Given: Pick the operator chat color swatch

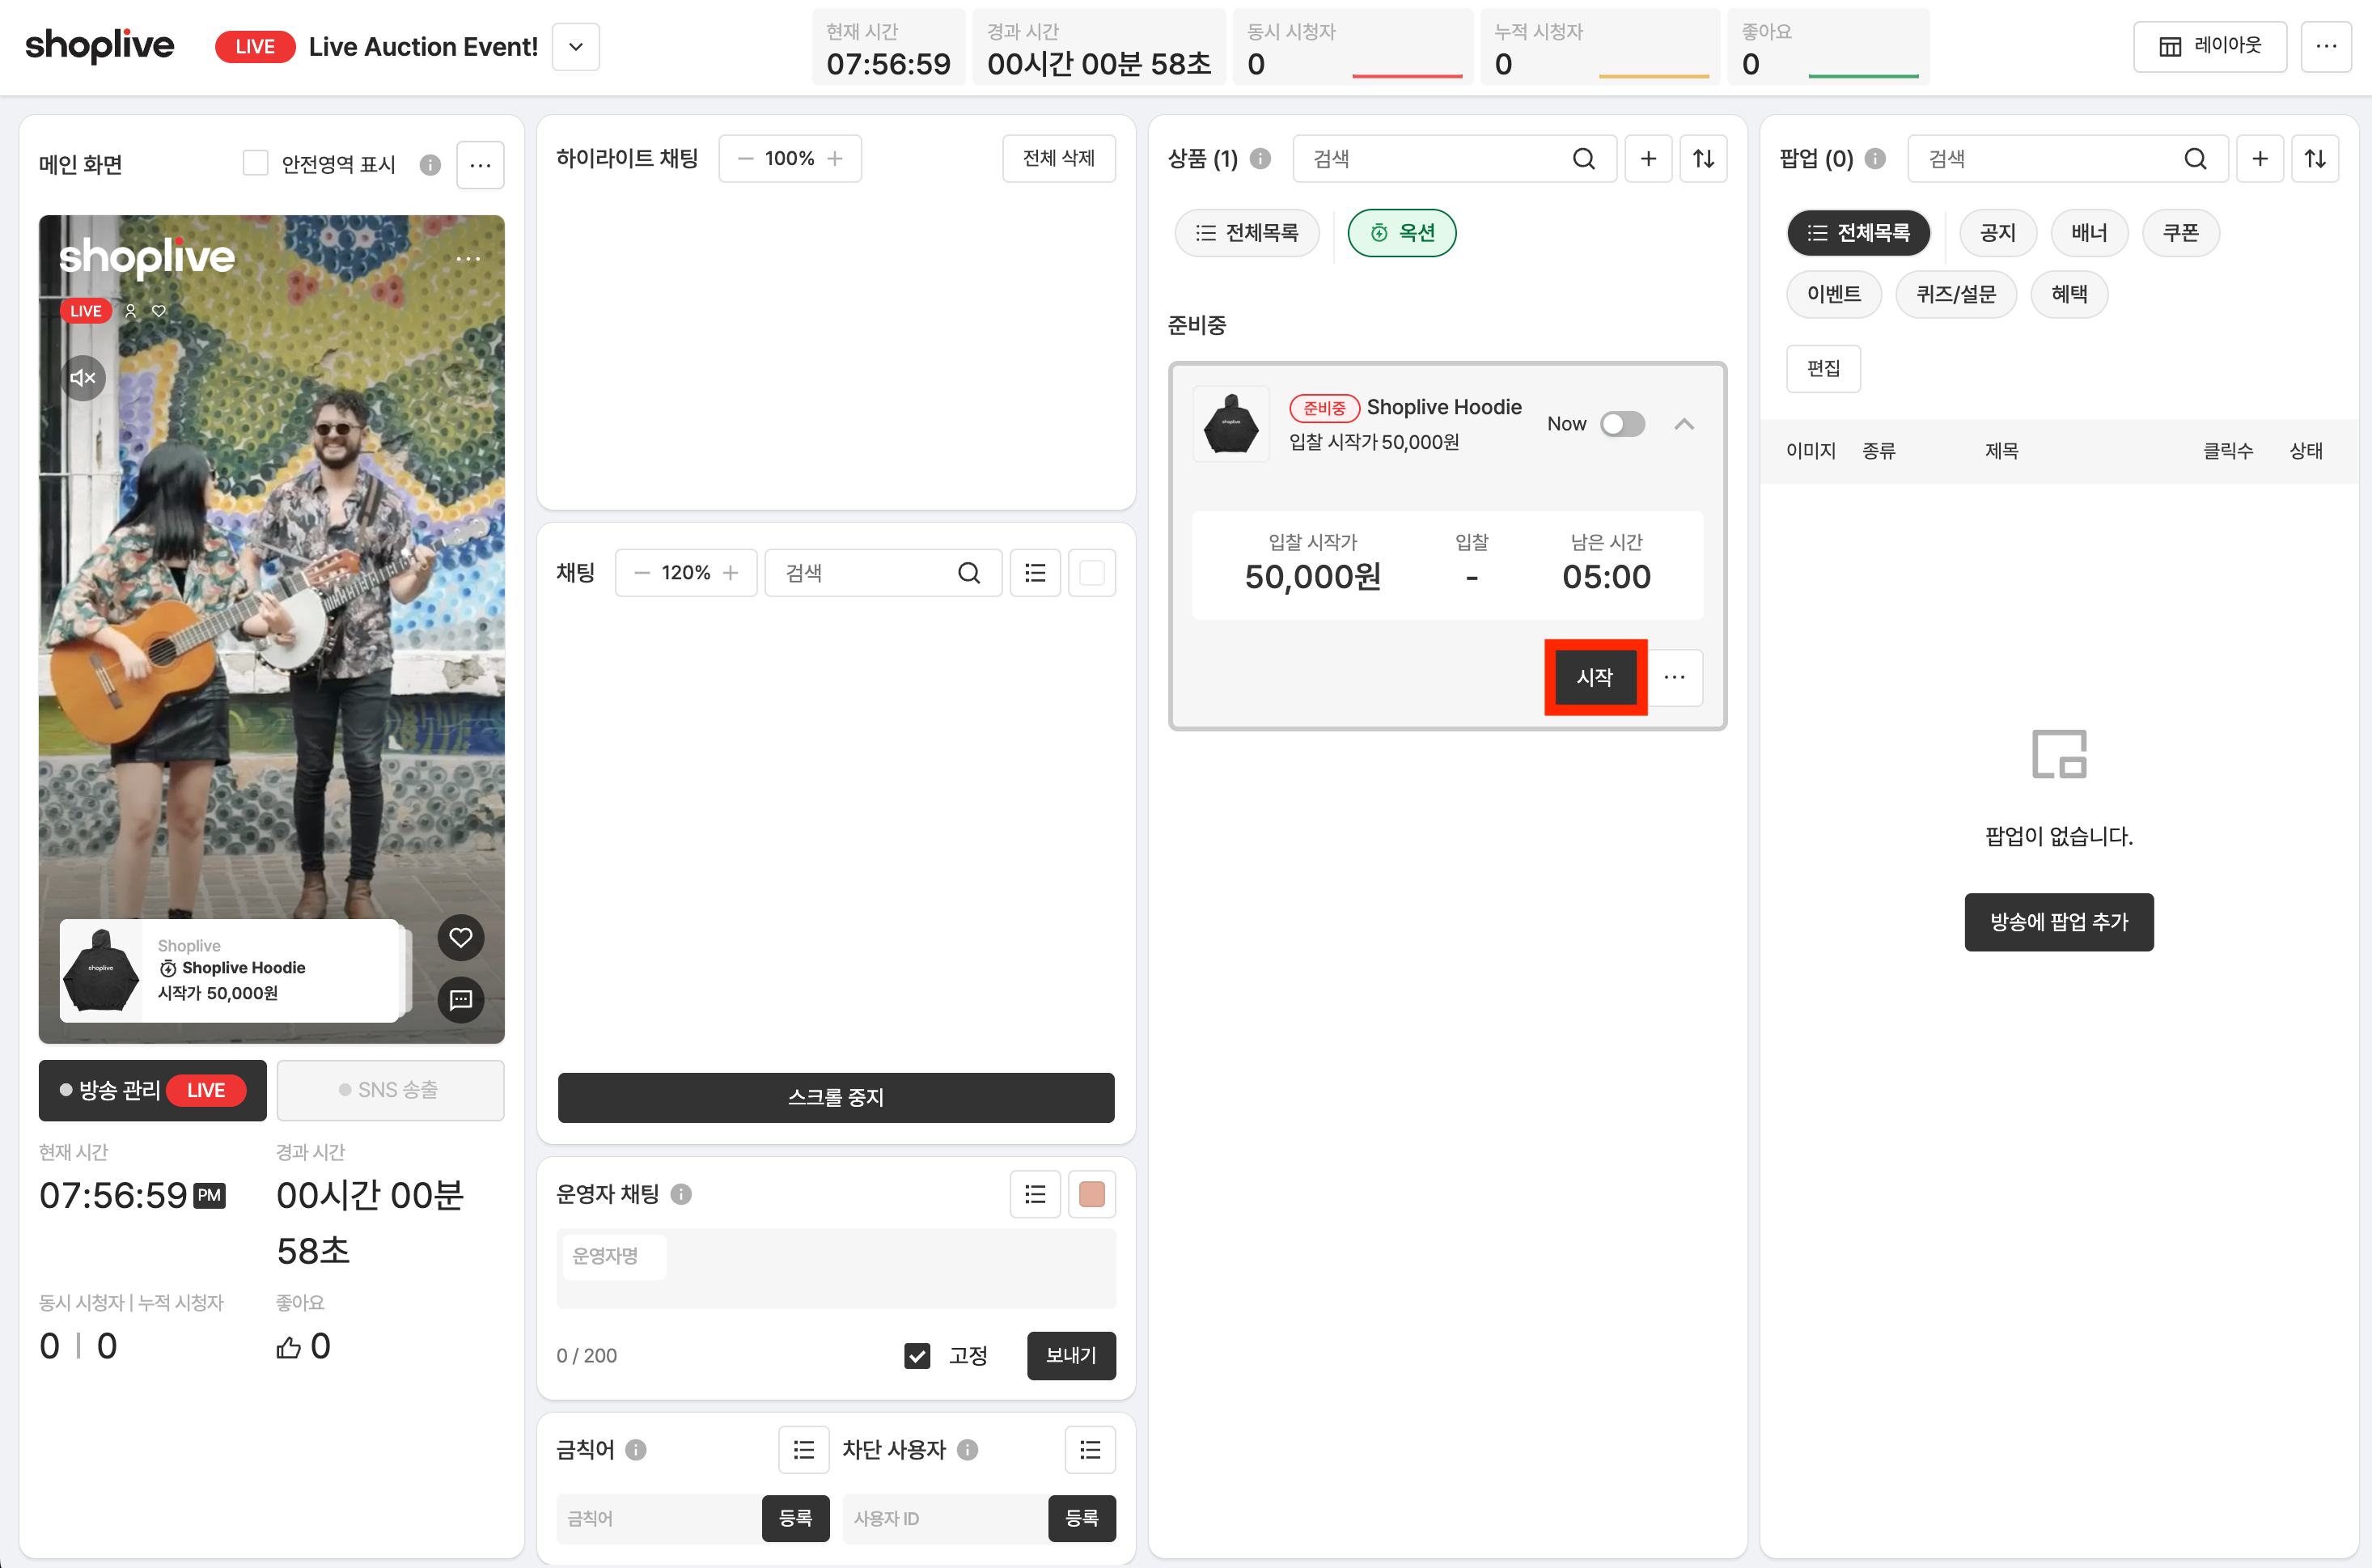Looking at the screenshot, I should click(1091, 1194).
